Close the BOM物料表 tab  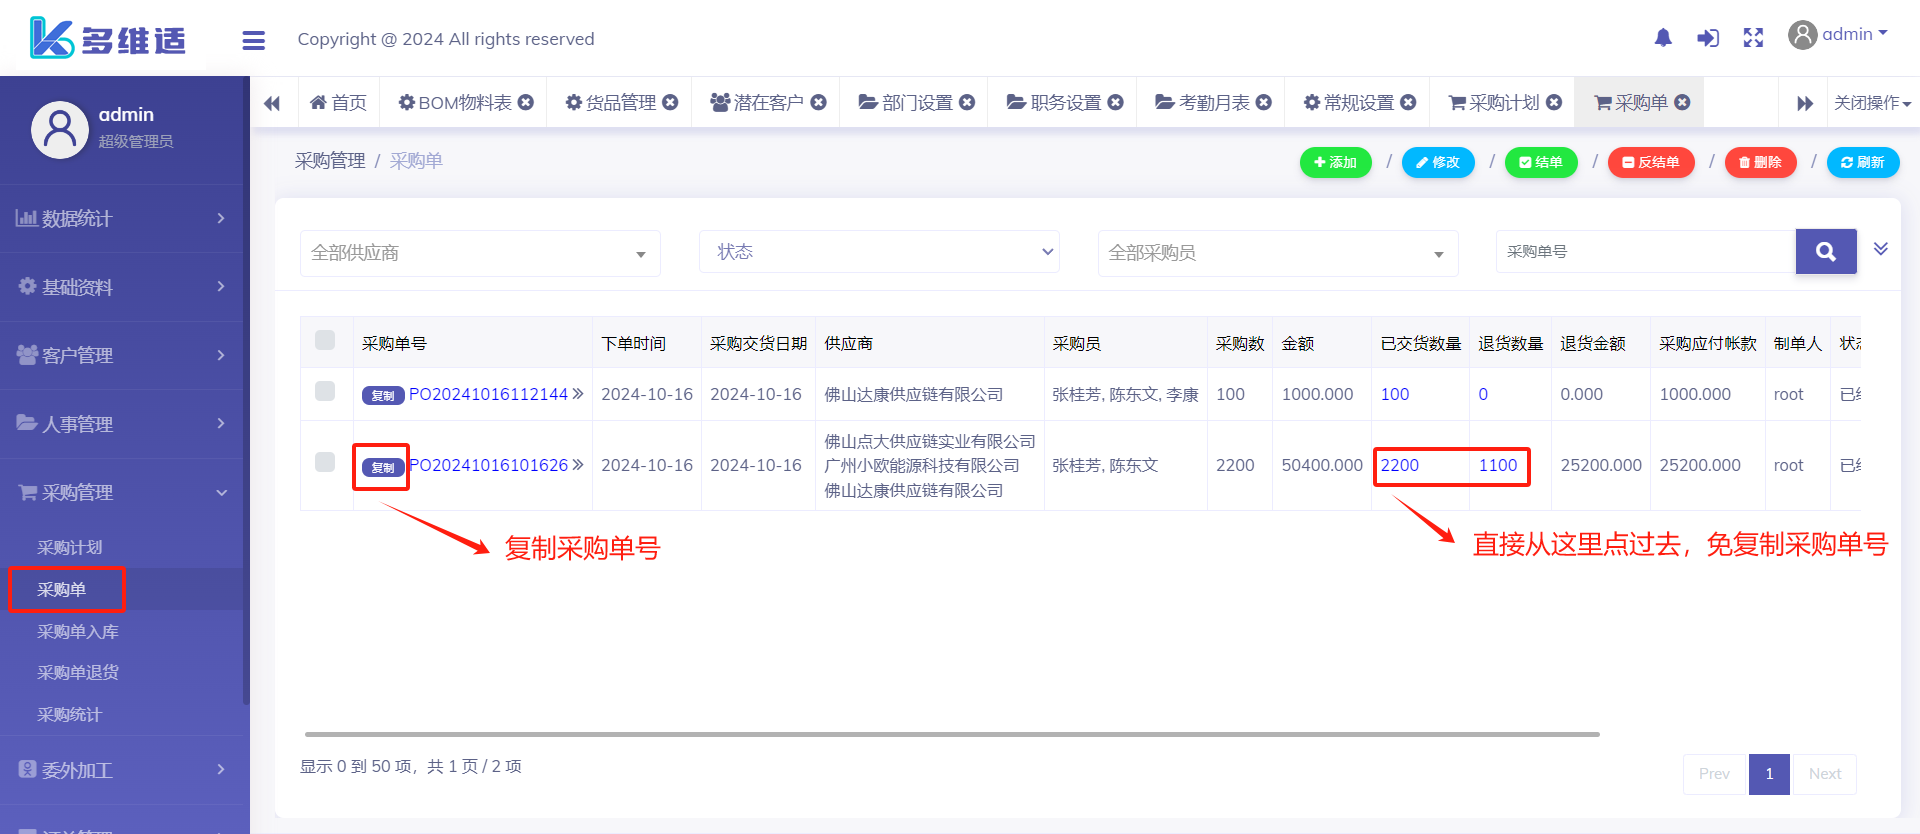pos(526,102)
